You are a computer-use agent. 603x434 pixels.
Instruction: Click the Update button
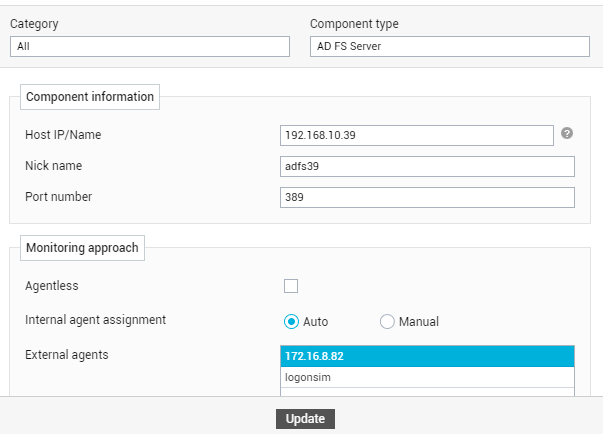point(305,419)
